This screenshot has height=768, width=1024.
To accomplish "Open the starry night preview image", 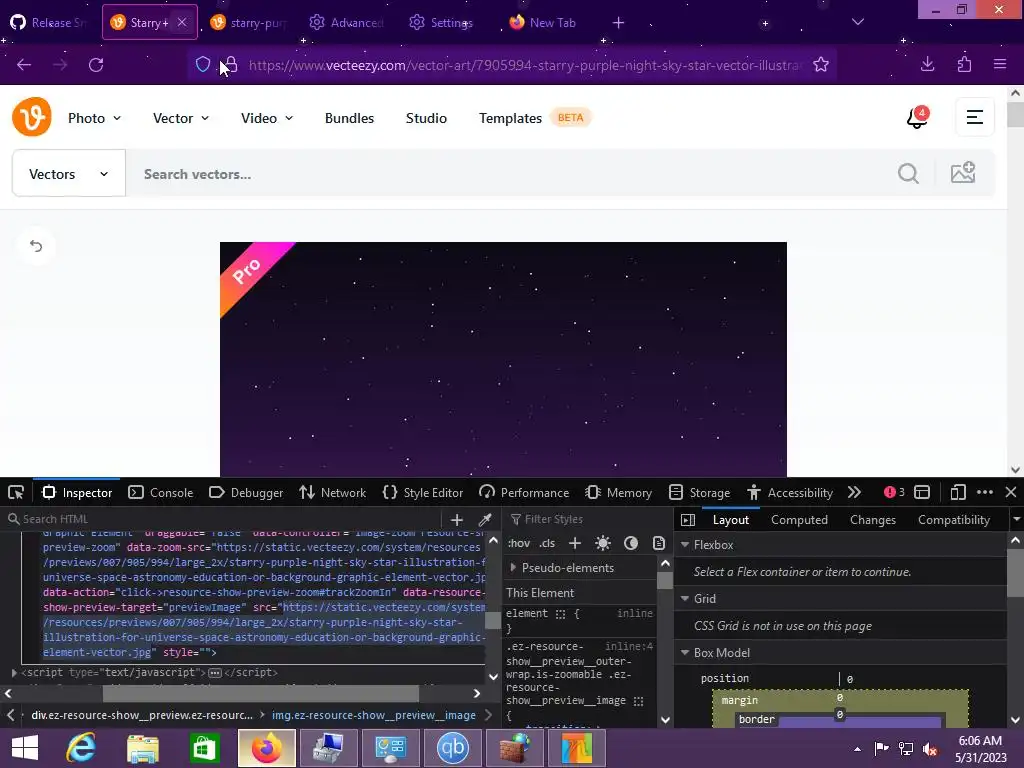I will tap(503, 359).
